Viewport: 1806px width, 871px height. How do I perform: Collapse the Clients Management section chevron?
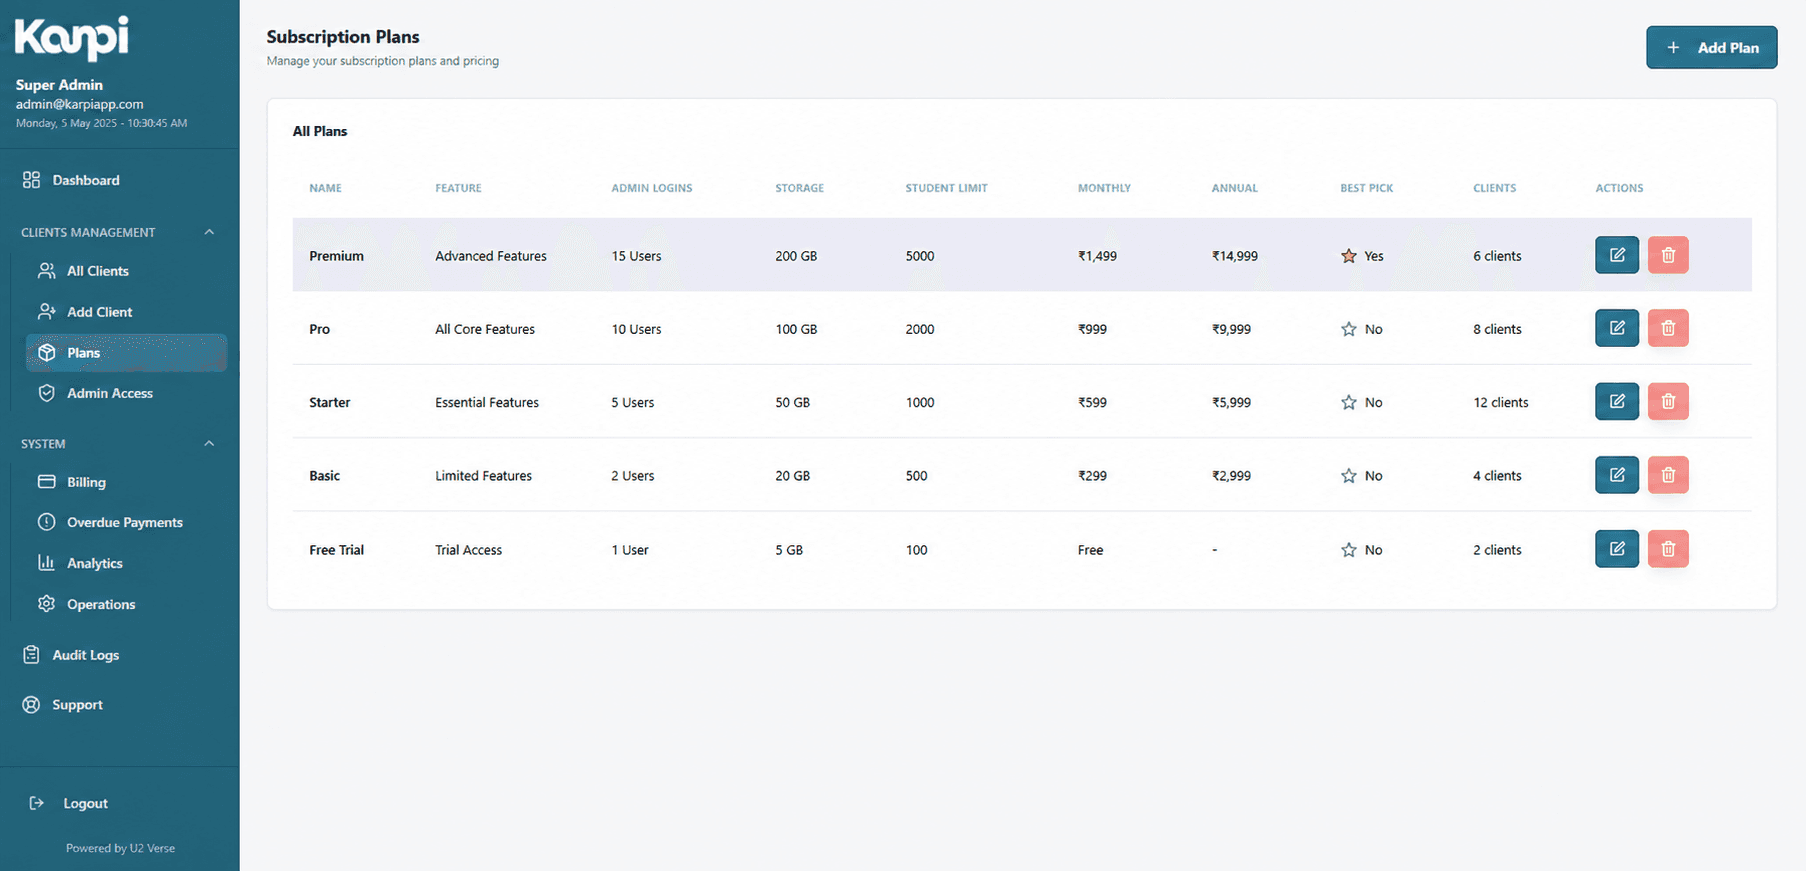coord(209,232)
